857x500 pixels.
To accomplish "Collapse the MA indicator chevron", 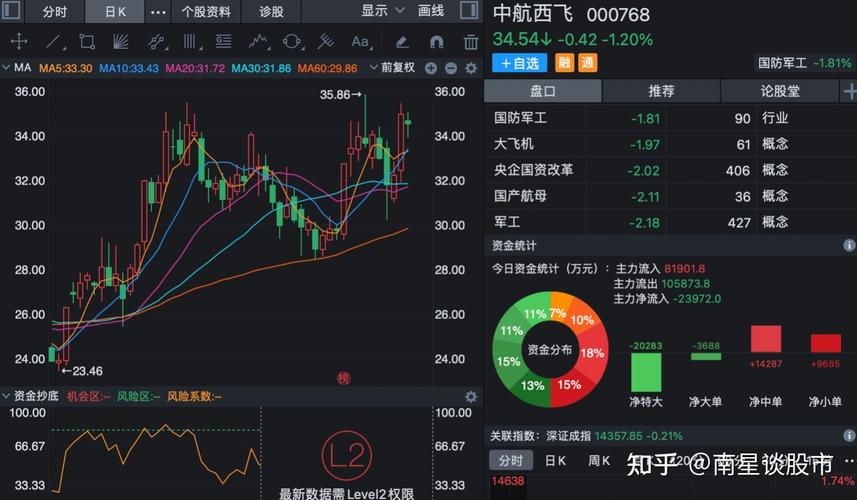I will click(x=7, y=68).
